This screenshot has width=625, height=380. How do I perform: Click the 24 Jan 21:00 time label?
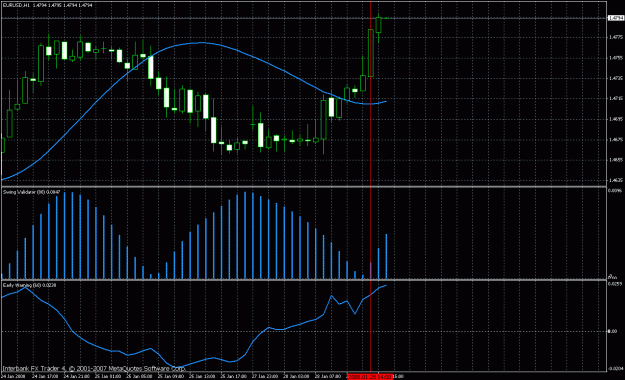click(76, 376)
